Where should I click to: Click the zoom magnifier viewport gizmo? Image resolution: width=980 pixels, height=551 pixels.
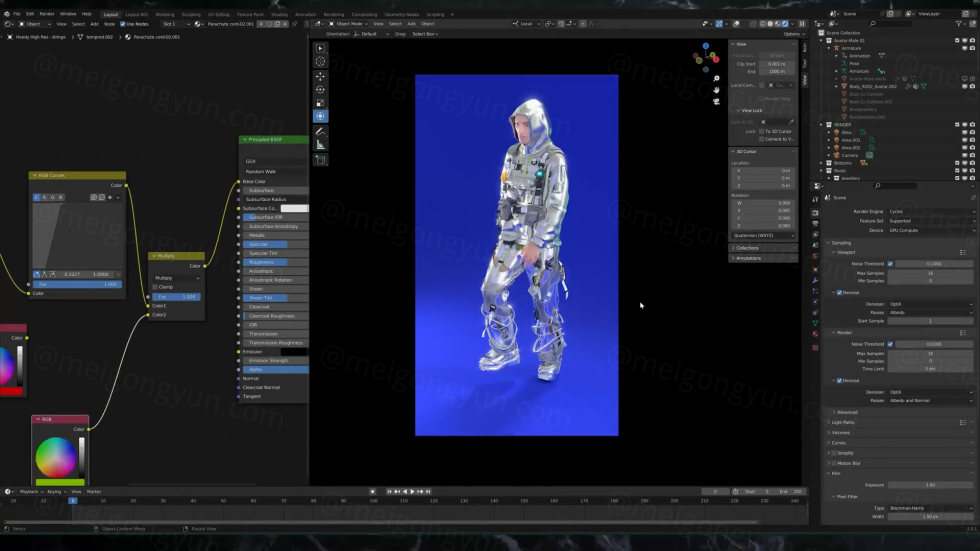pos(717,78)
